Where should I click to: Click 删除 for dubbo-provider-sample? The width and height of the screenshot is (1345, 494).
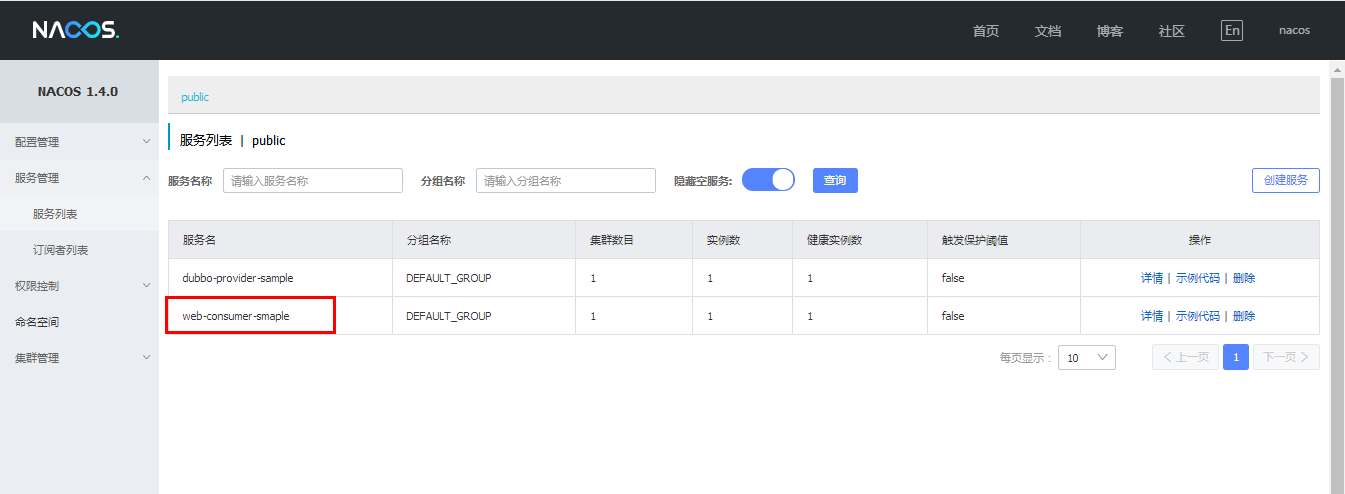[1244, 278]
